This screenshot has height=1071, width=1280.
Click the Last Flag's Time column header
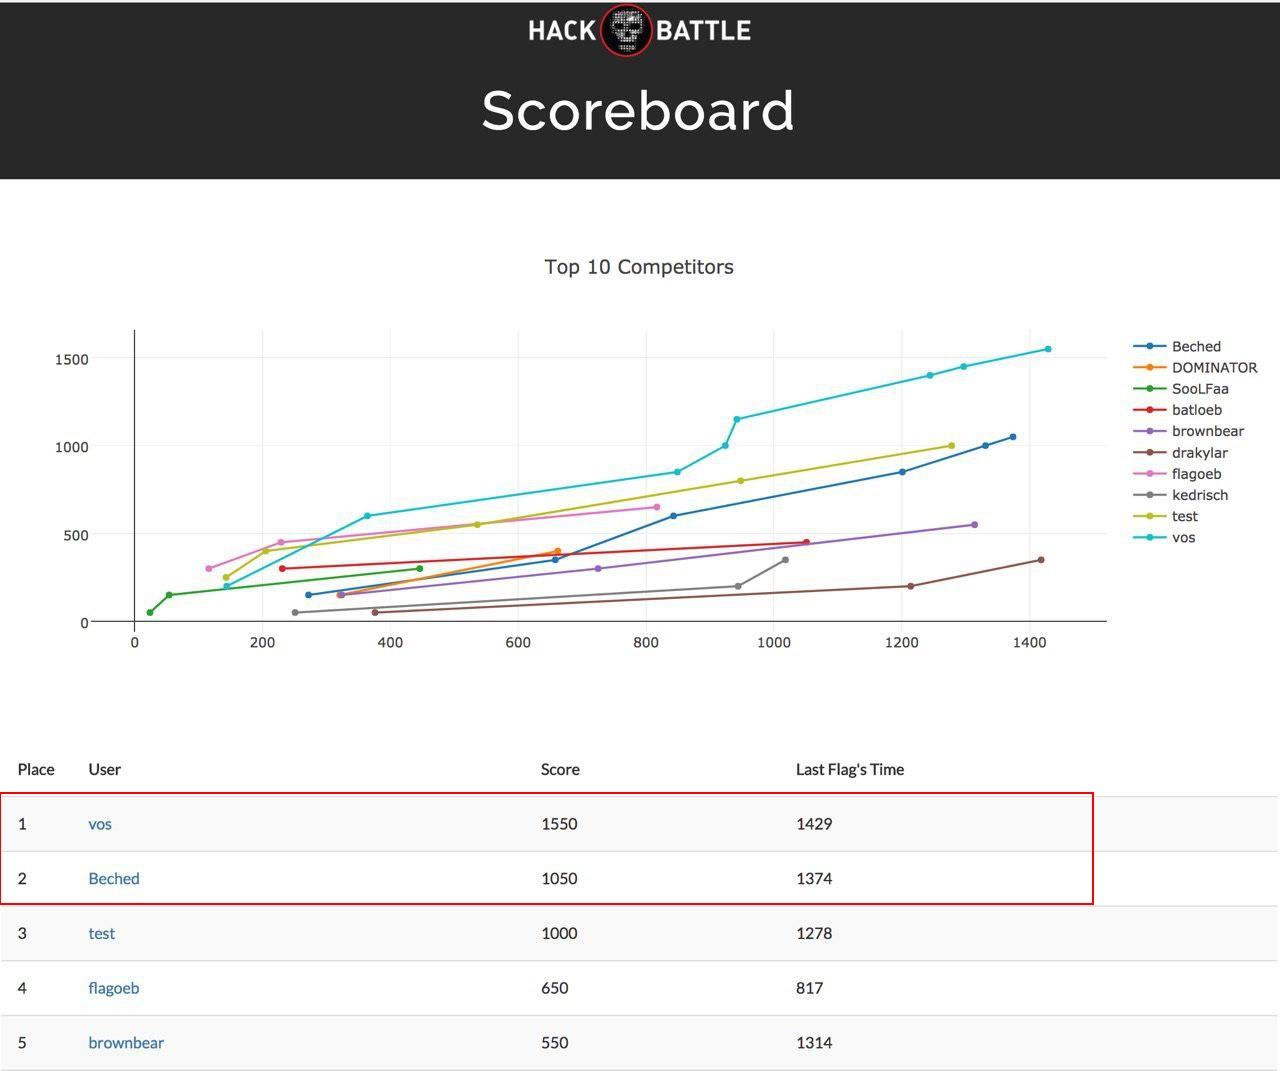tap(850, 769)
